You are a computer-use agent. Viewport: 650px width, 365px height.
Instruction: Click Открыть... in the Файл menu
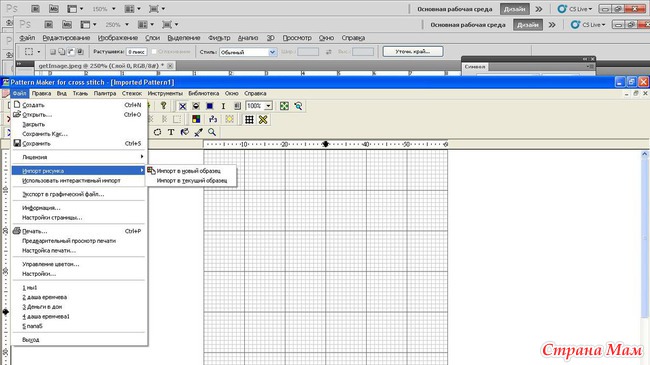coord(37,114)
